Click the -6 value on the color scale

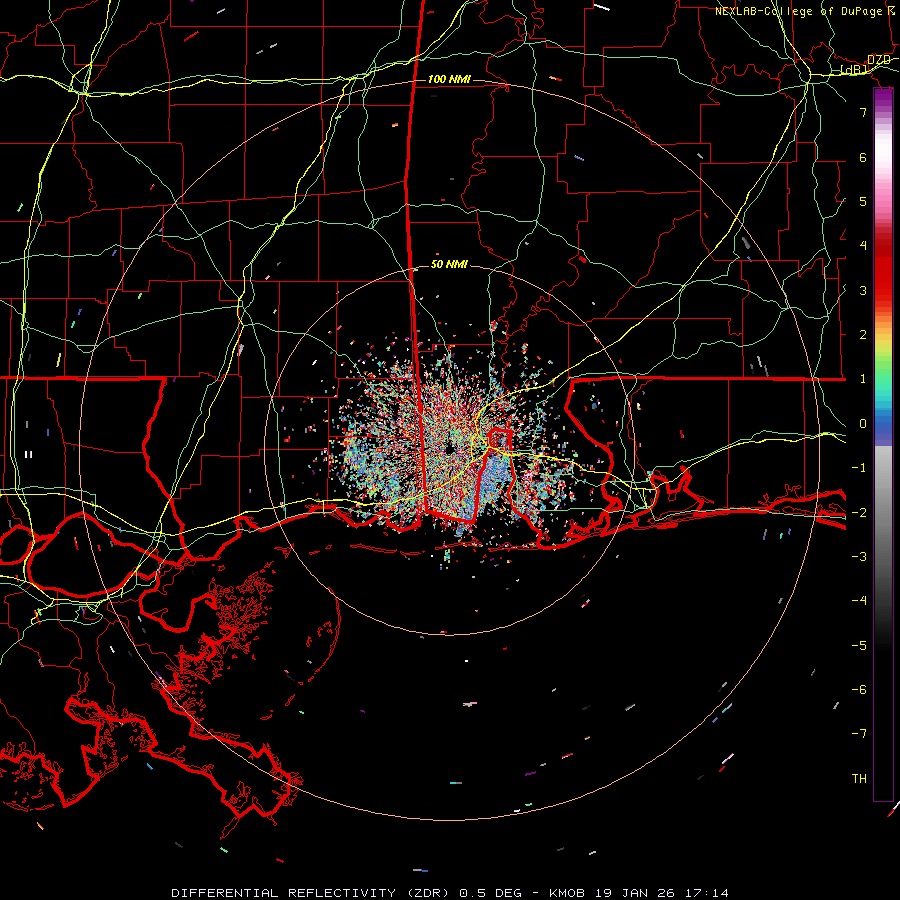859,690
